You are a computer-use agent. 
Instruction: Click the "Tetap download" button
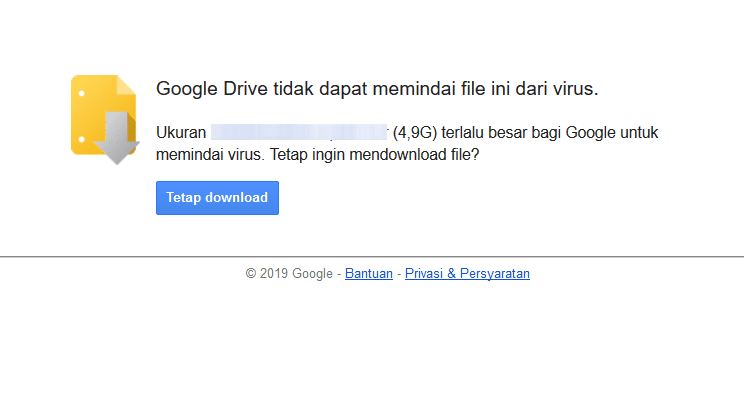coord(217,198)
